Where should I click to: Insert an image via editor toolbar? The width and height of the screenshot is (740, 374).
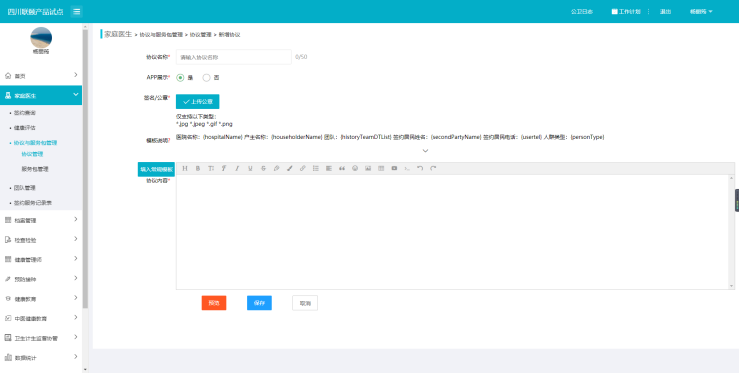pyautogui.click(x=368, y=169)
